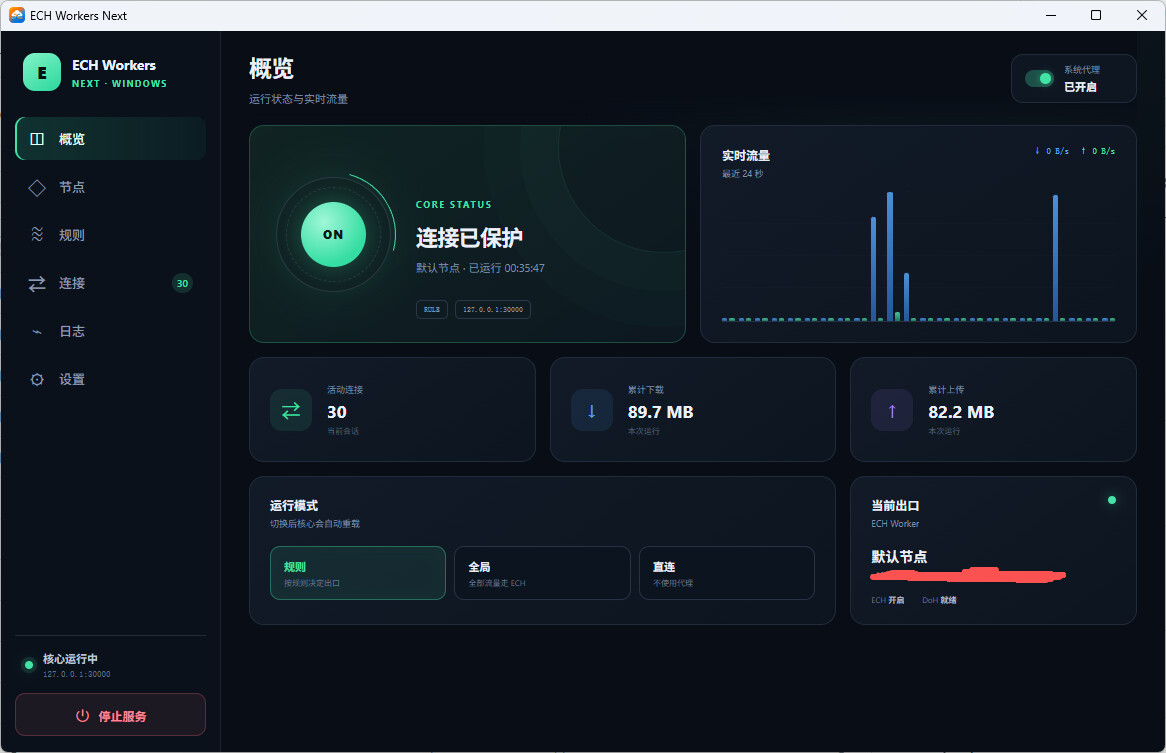
Task: Click the CORE STATUS label
Action: coord(454,204)
